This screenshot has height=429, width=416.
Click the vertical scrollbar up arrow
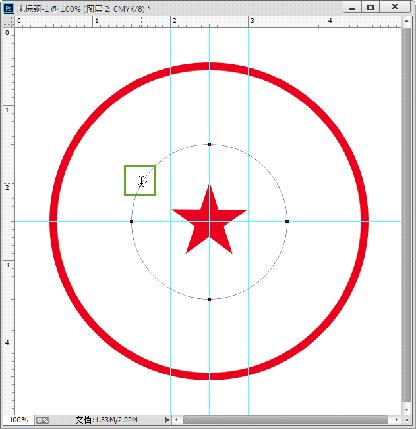tap(406, 21)
